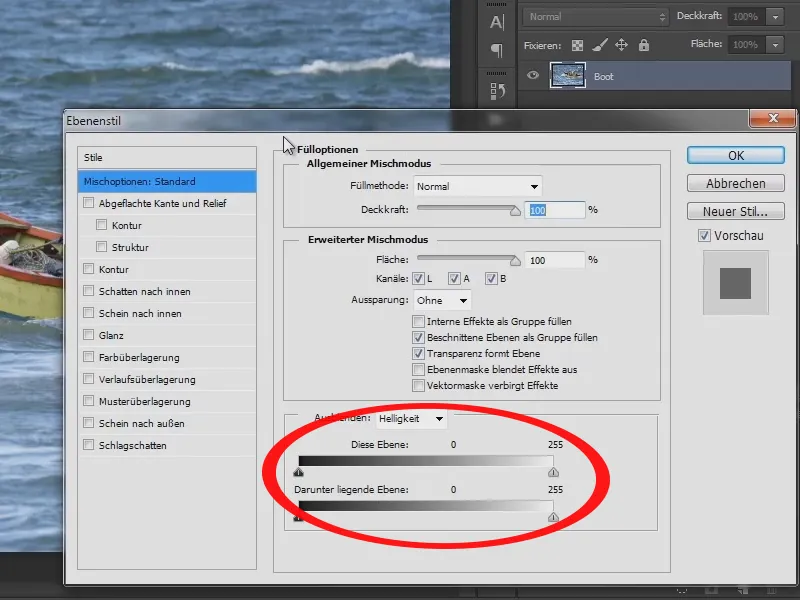This screenshot has height=600, width=800.
Task: Open Musterüberlagerung style entry
Action: 167,402
